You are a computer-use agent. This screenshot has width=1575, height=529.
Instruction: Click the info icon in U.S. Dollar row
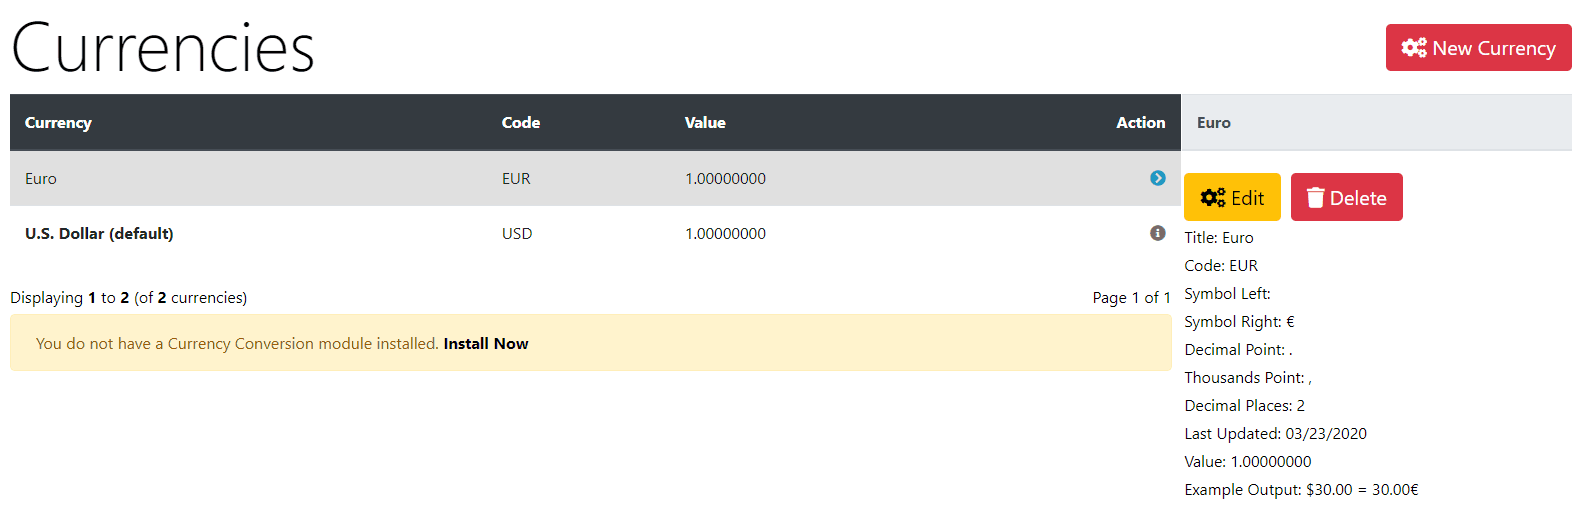pyautogui.click(x=1158, y=233)
